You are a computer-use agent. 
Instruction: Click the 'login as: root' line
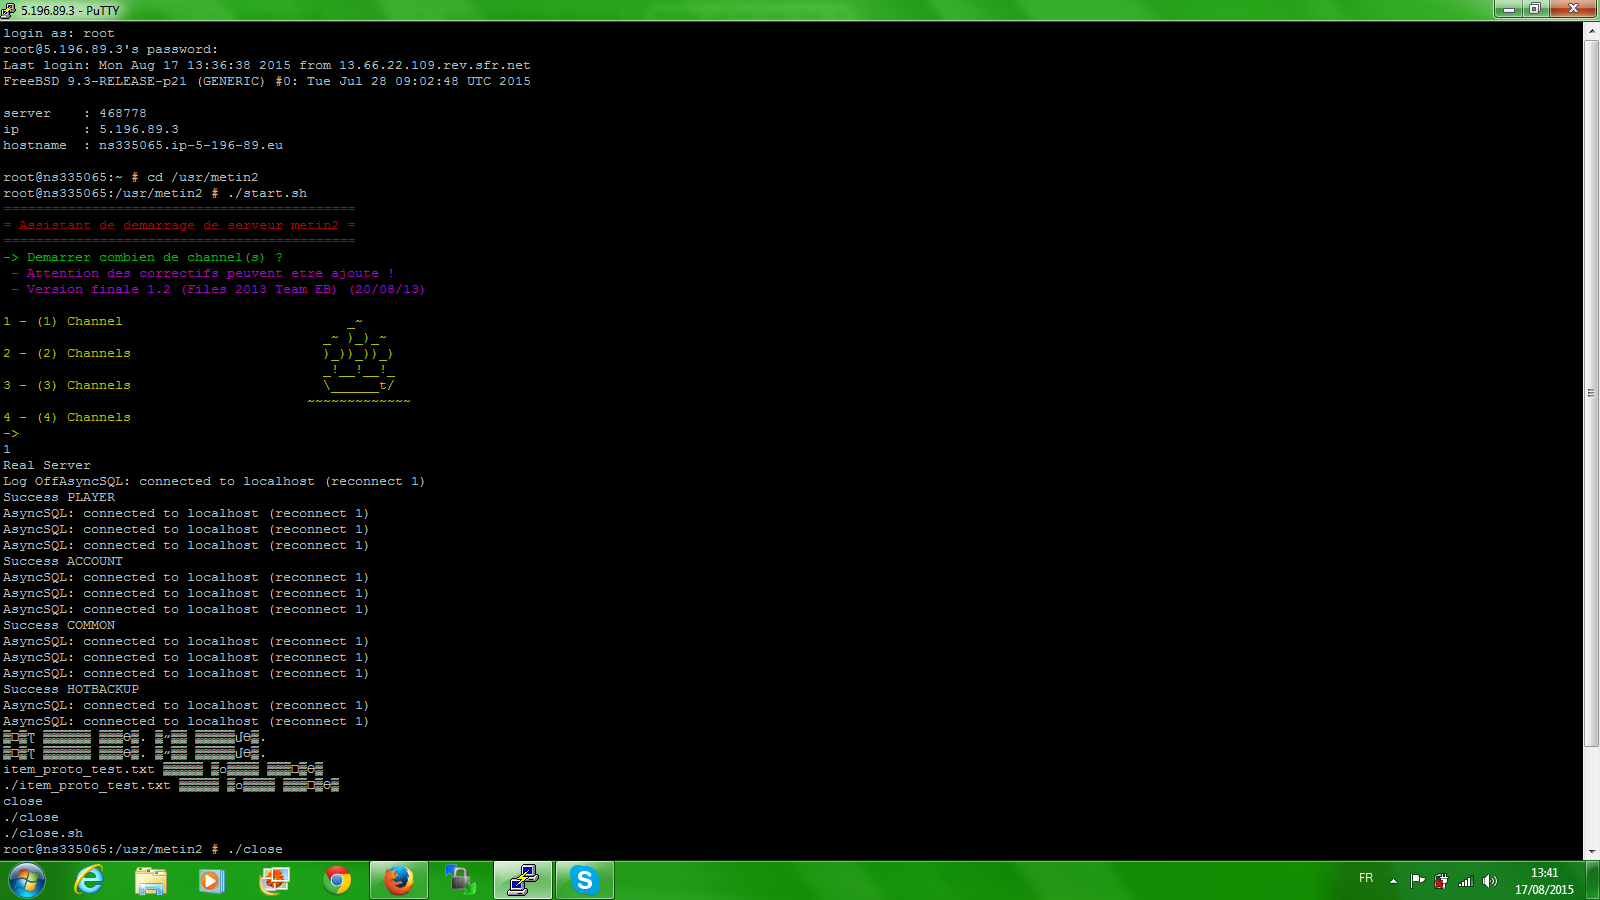59,33
